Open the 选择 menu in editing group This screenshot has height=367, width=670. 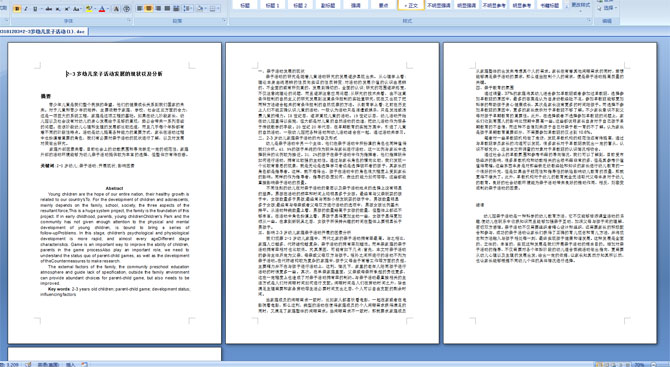tap(608, 8)
